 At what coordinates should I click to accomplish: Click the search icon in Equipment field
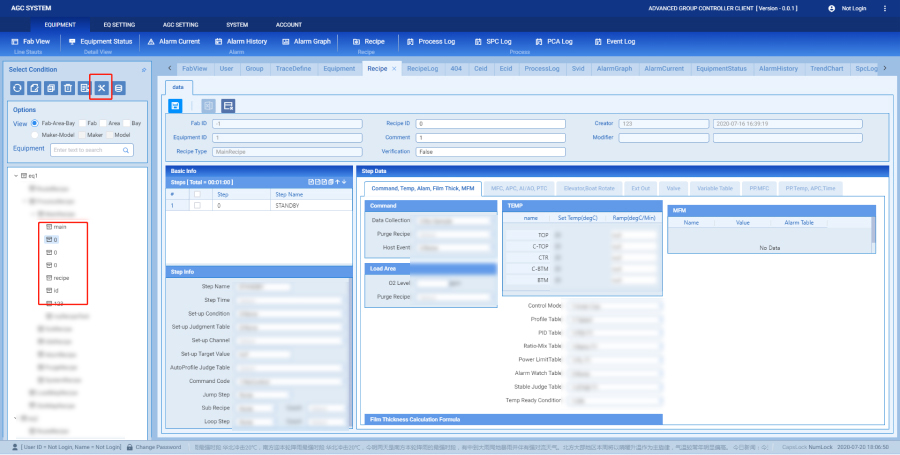click(x=127, y=150)
